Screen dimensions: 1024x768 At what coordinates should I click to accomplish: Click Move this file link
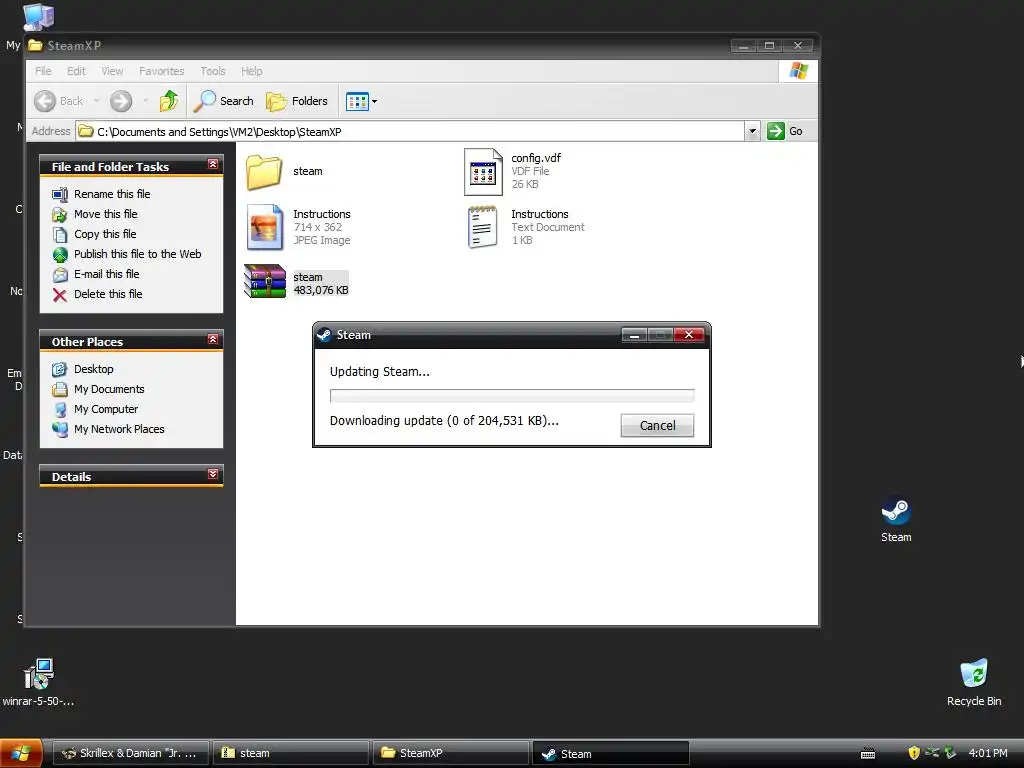(x=105, y=214)
